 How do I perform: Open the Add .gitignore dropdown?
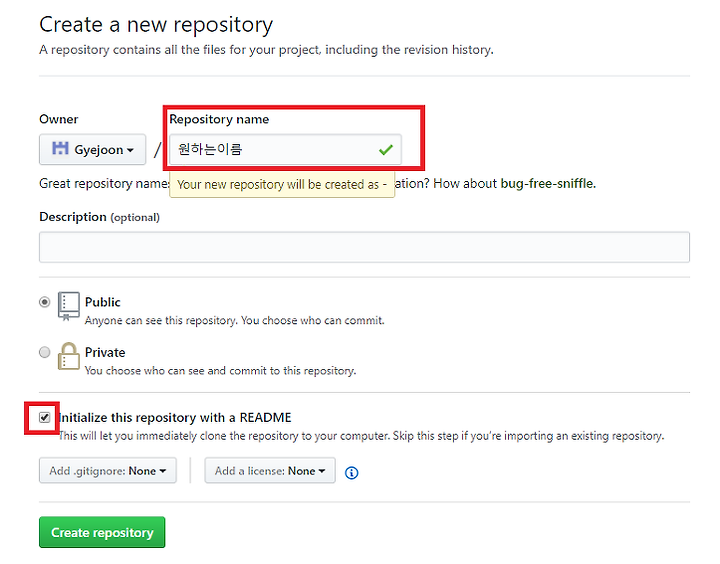tap(108, 470)
